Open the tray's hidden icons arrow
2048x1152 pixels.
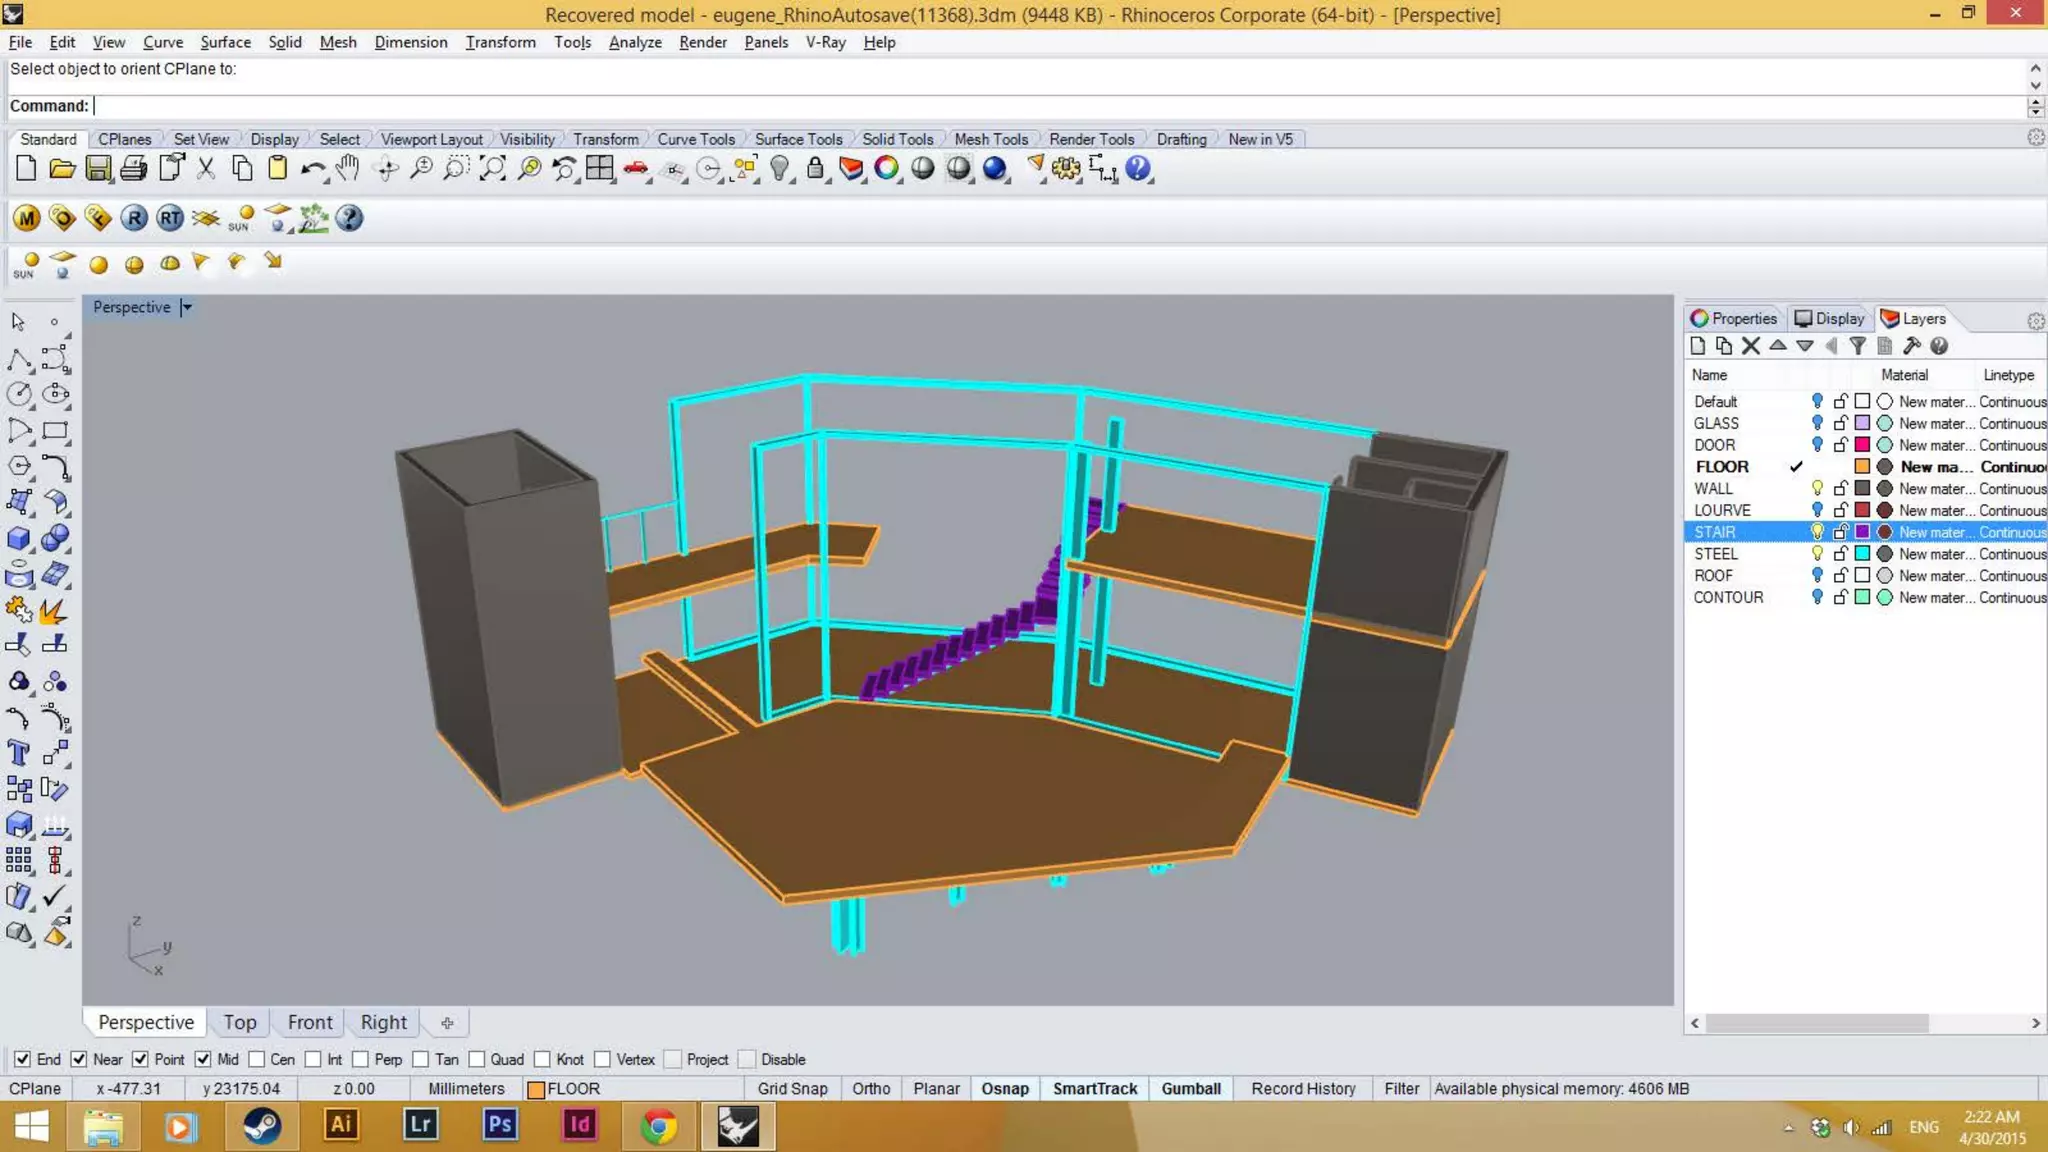(1789, 1128)
